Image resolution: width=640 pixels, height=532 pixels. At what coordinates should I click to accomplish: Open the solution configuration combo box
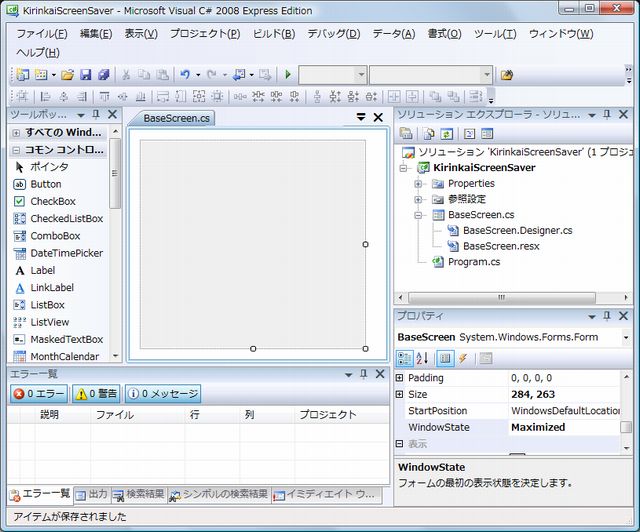tap(332, 75)
